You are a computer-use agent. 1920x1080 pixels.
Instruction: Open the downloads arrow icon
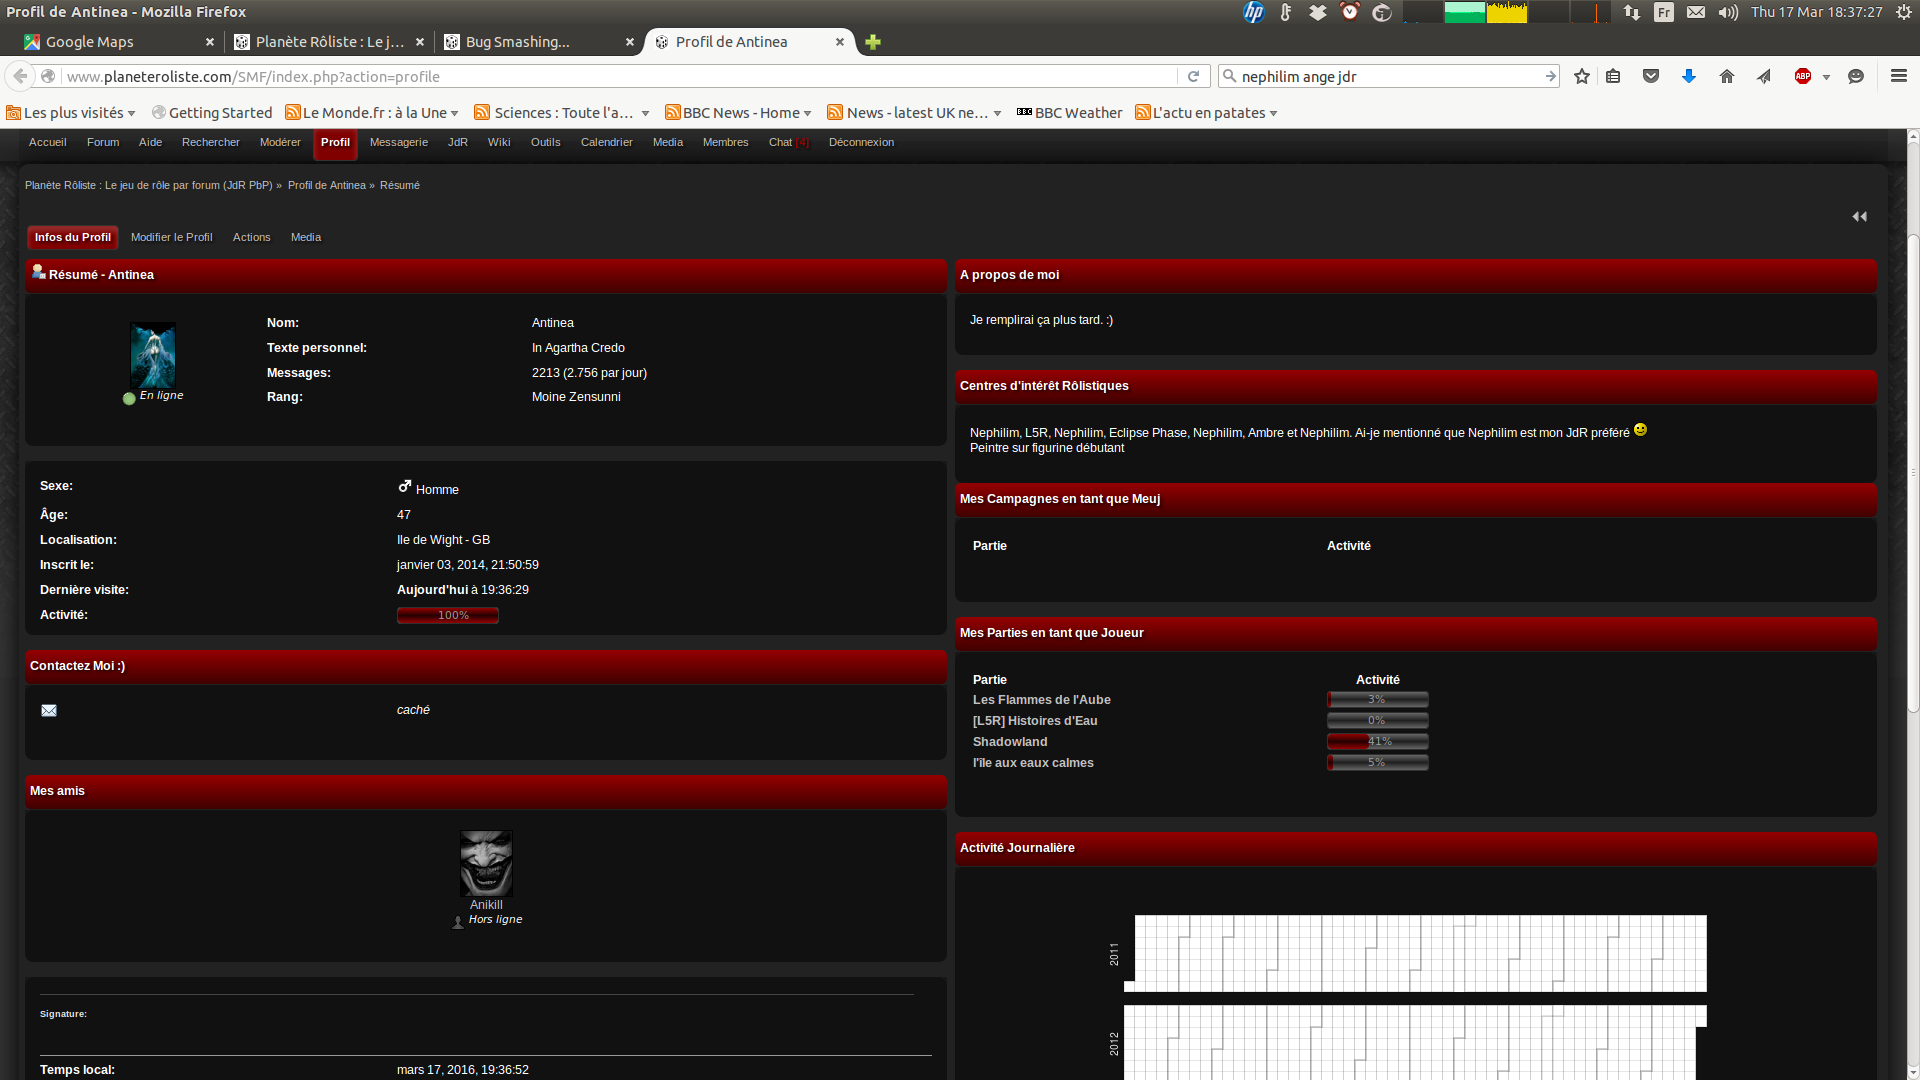1689,77
